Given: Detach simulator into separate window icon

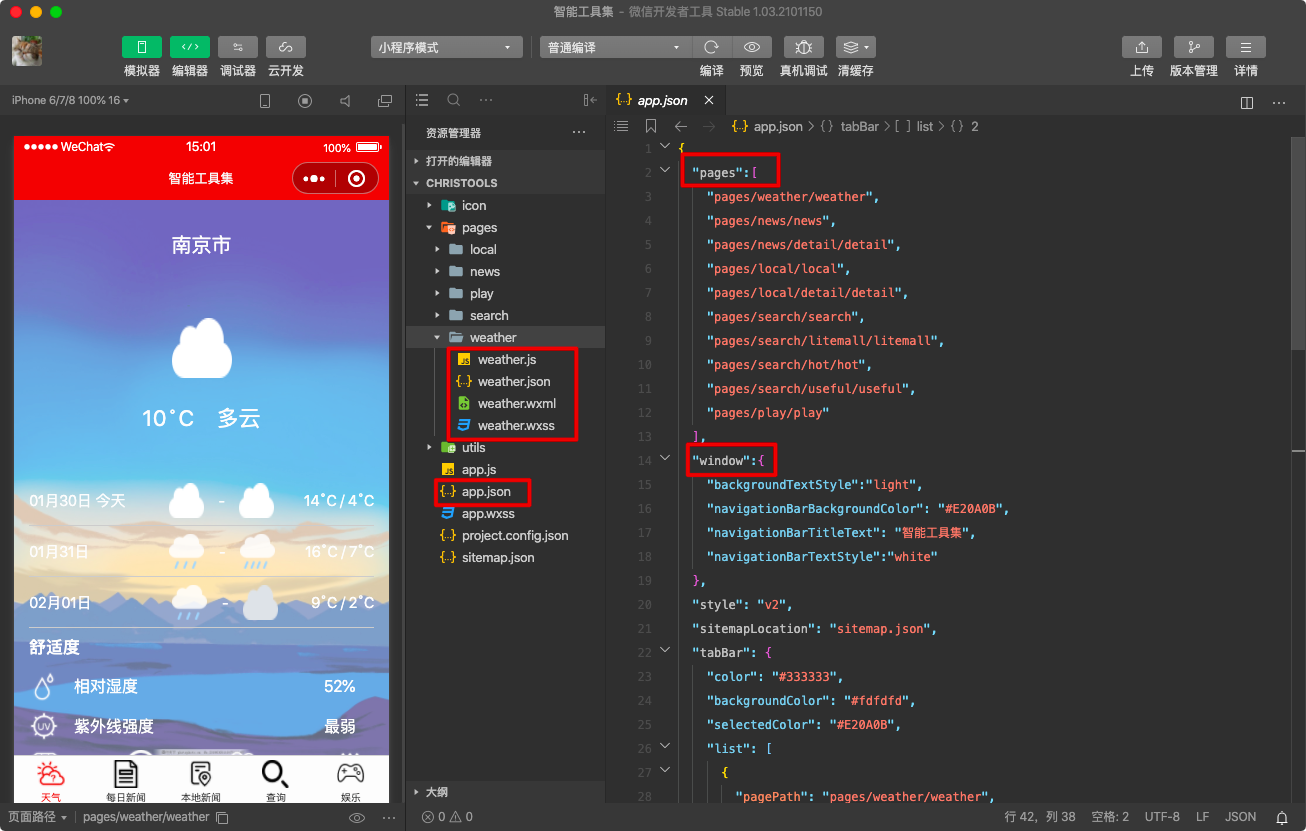Looking at the screenshot, I should (385, 101).
